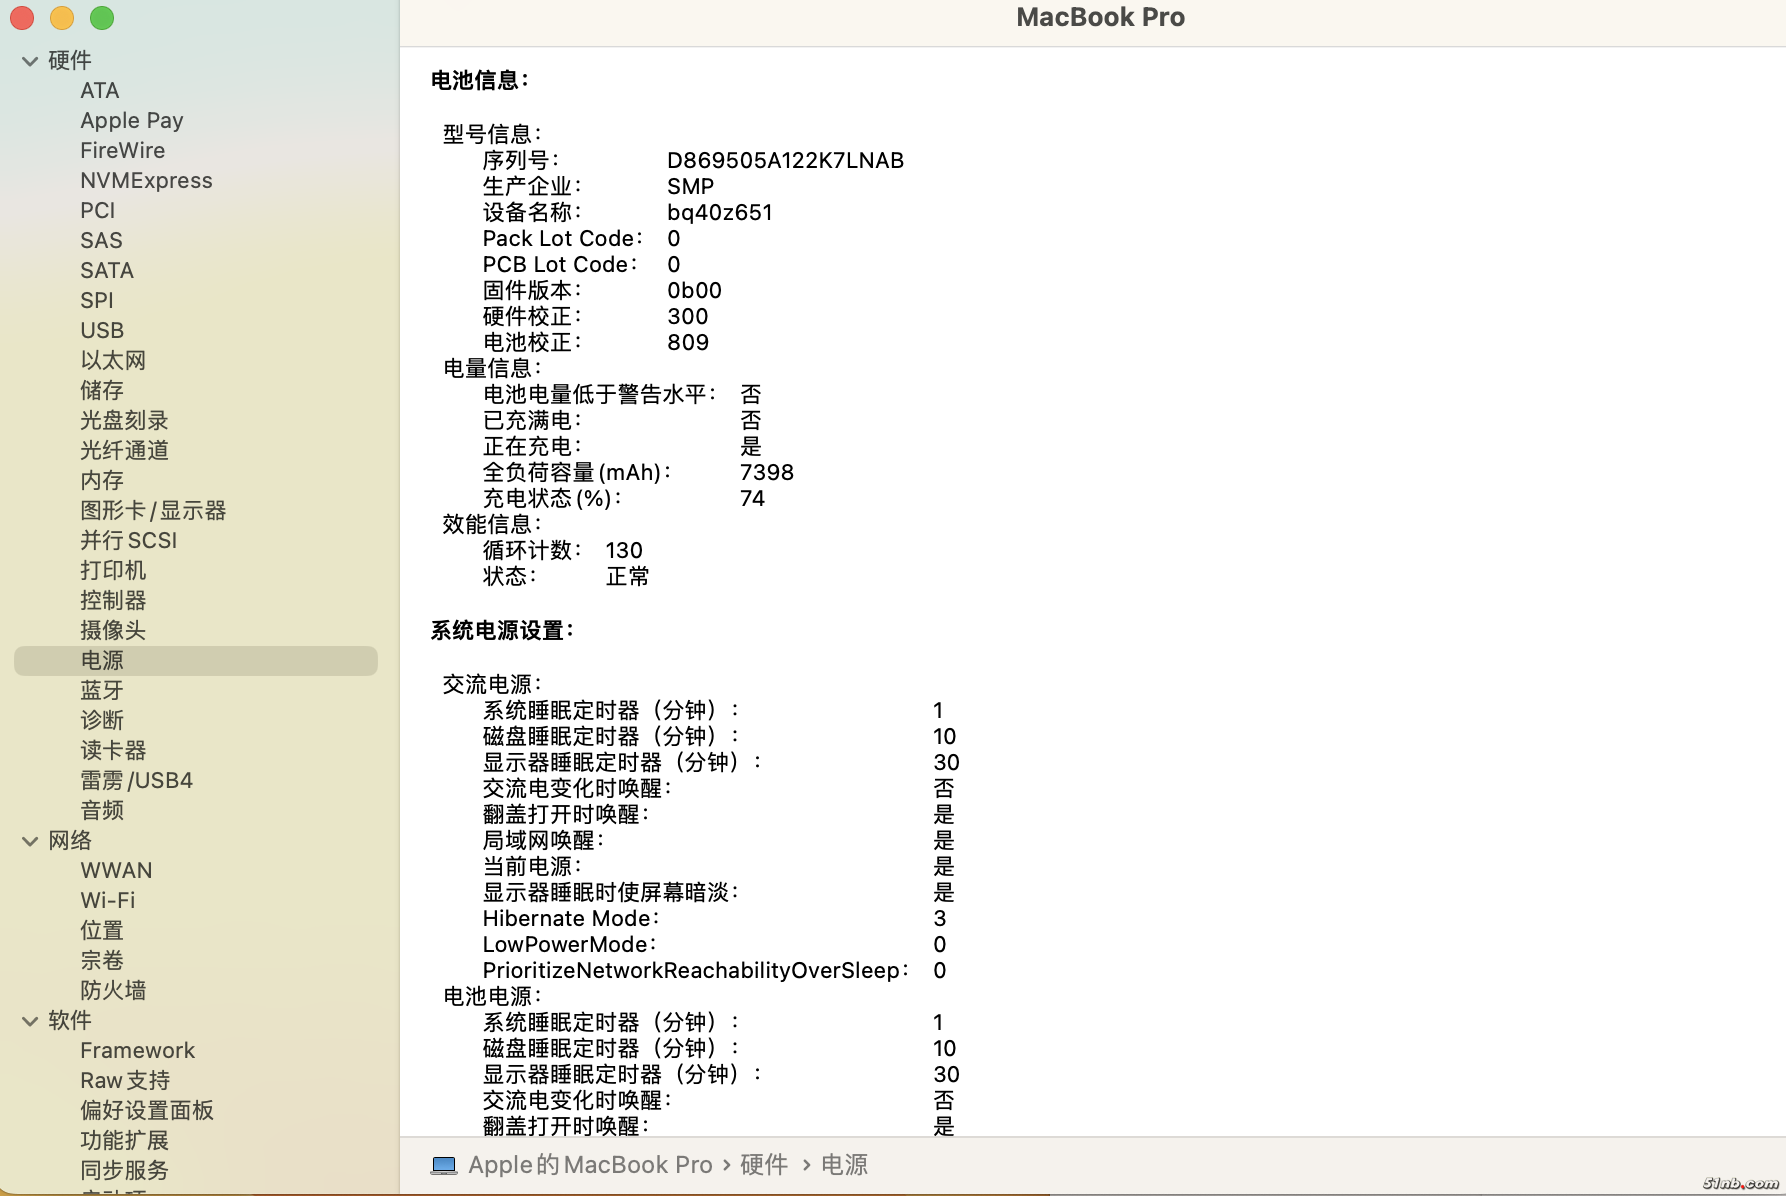Select Wi-Fi under network section
This screenshot has width=1786, height=1196.
point(107,900)
